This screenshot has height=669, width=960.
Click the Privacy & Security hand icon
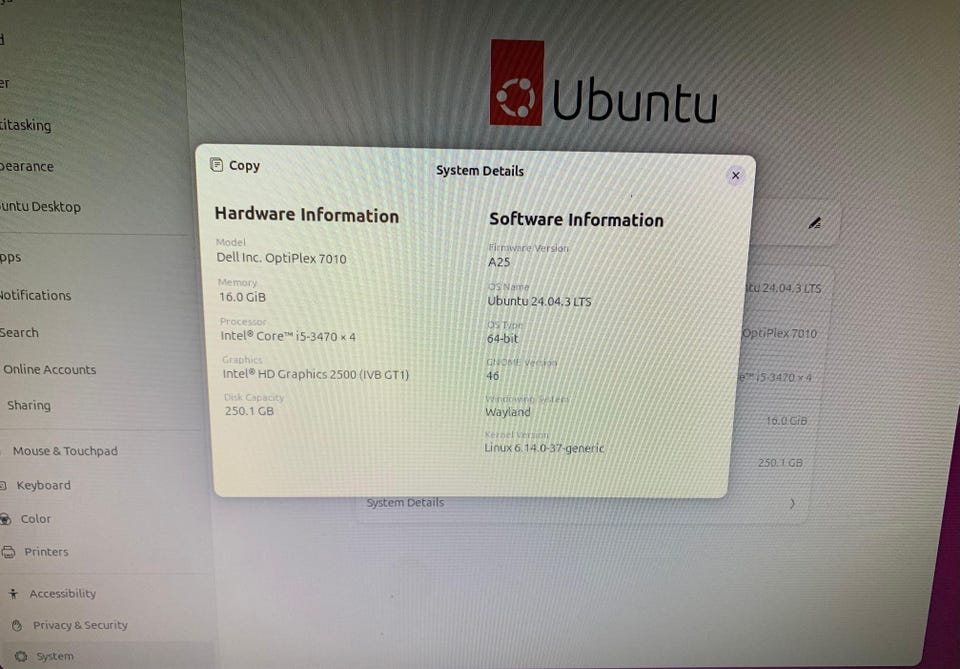coord(17,625)
